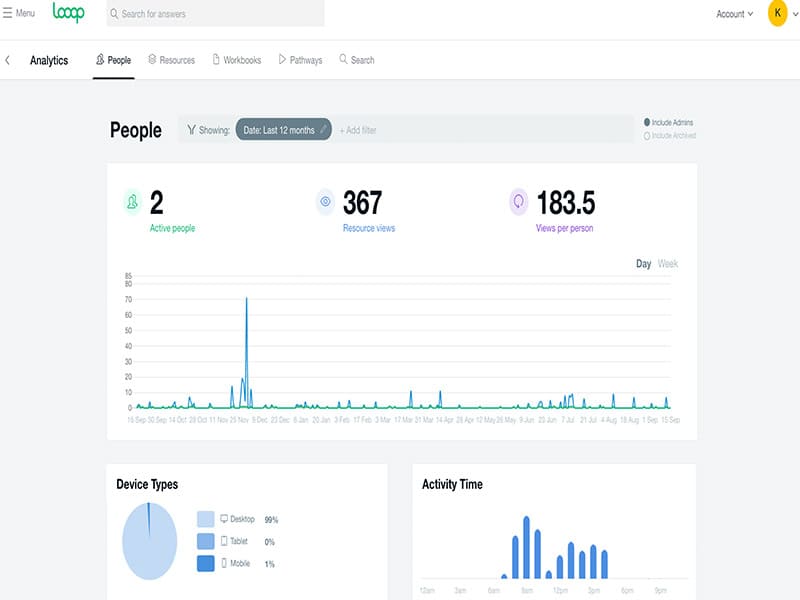Image resolution: width=800 pixels, height=600 pixels.
Task: Click the back arrow beside Analytics
Action: click(8, 60)
